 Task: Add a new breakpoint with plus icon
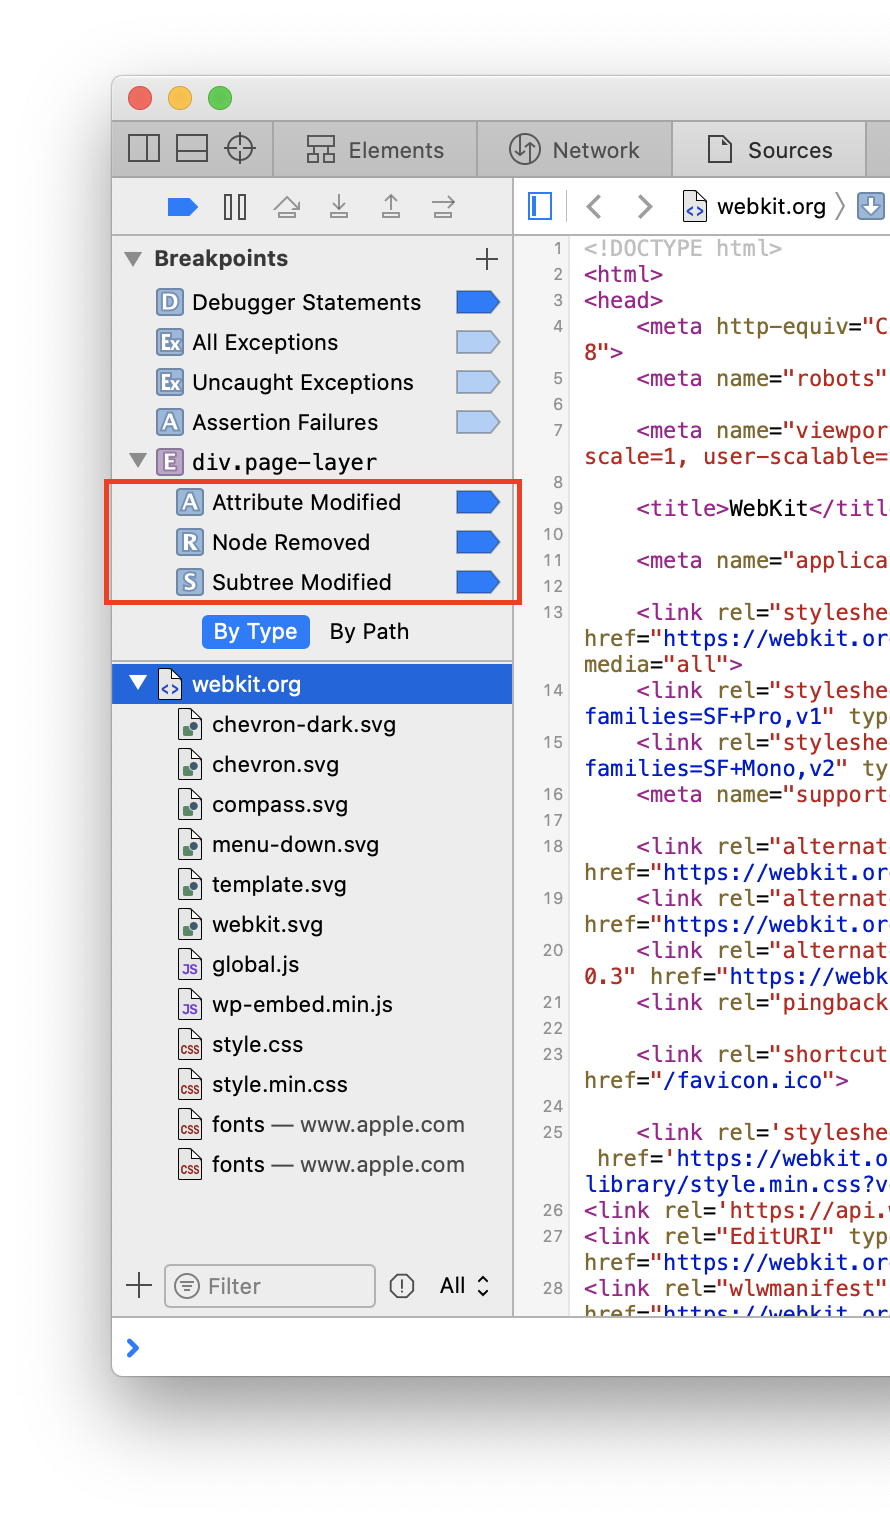tap(487, 259)
